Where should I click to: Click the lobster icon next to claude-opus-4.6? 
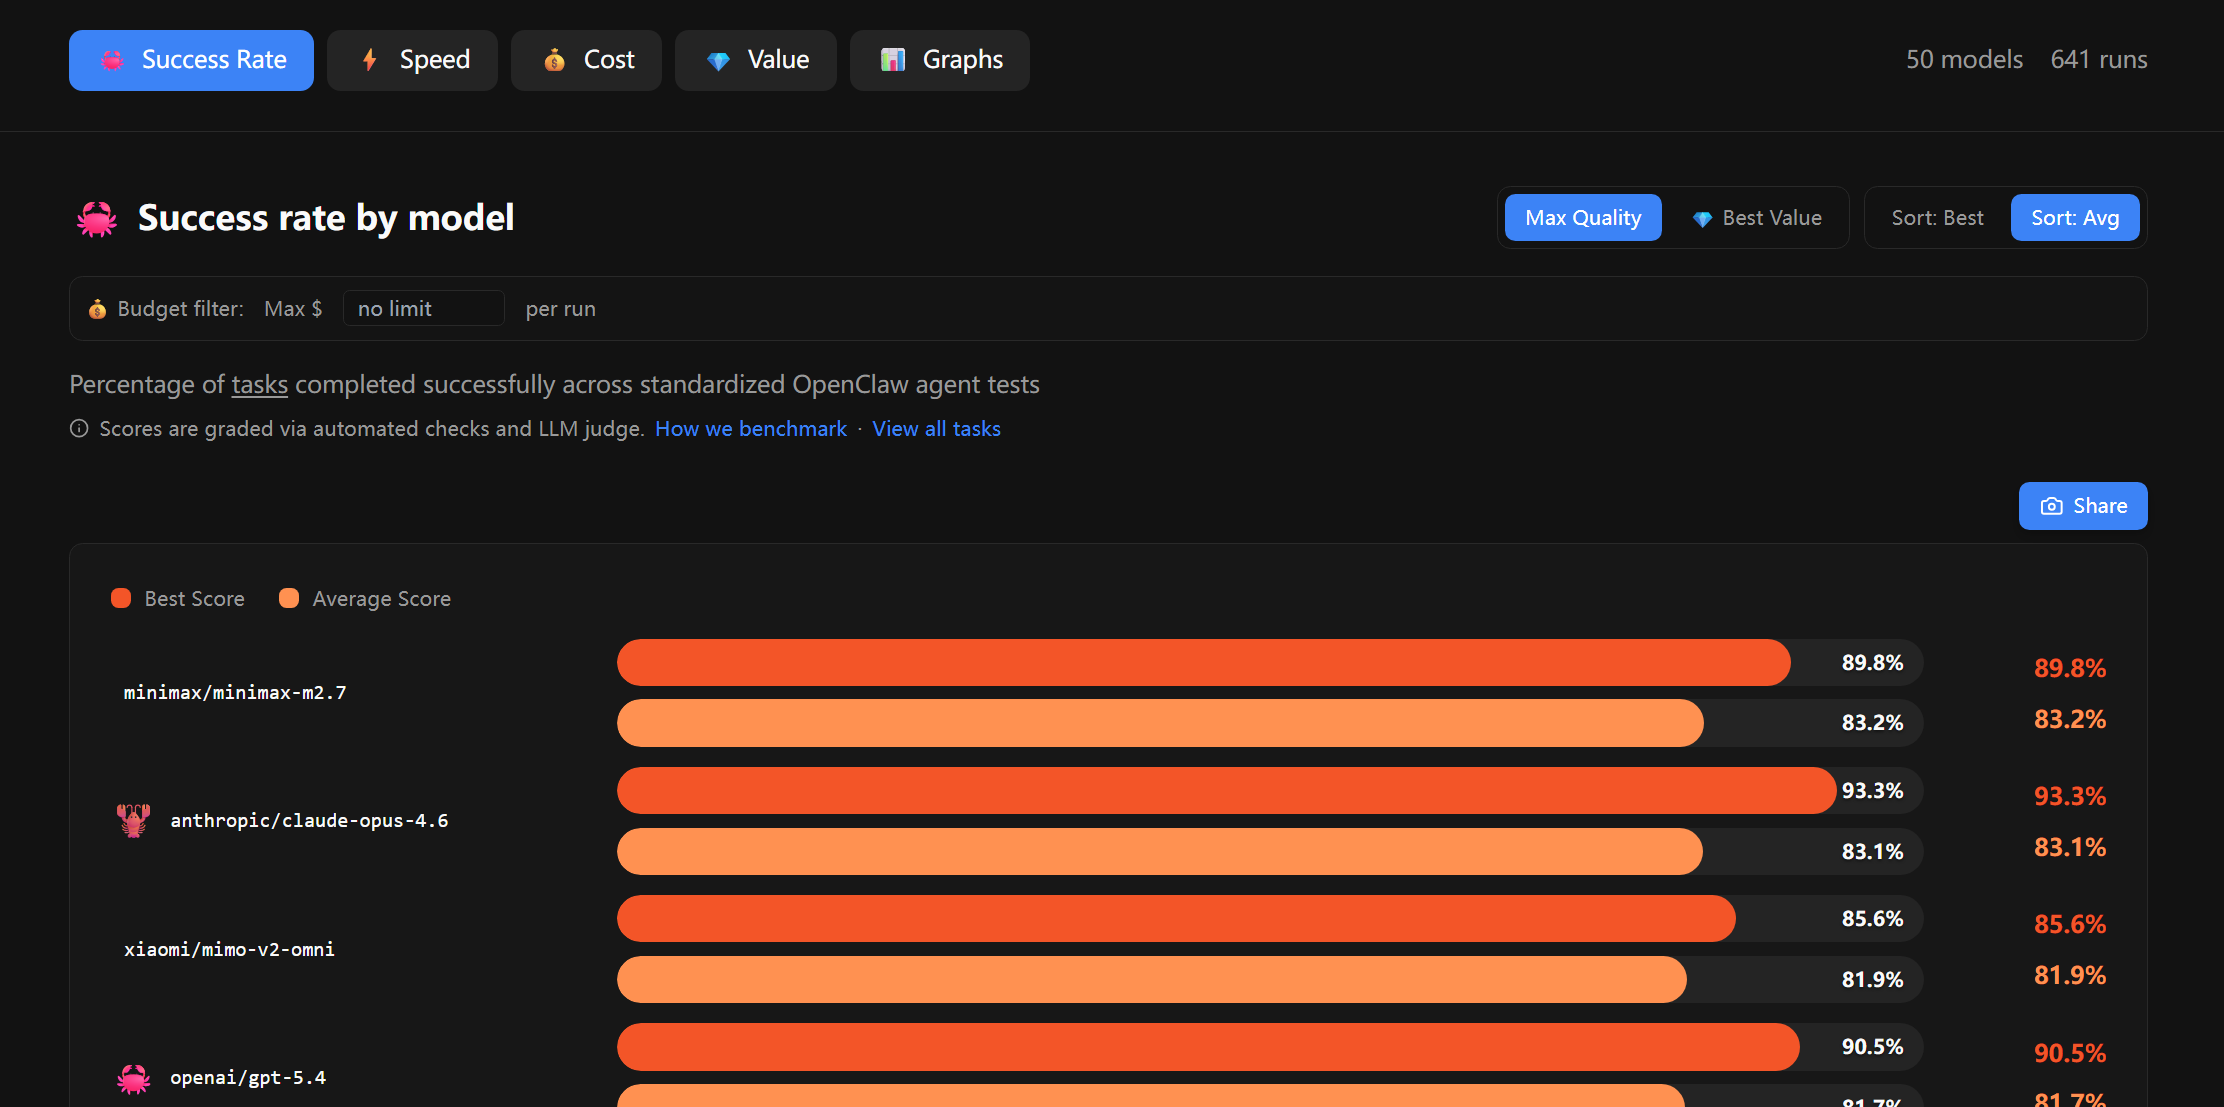click(x=133, y=821)
